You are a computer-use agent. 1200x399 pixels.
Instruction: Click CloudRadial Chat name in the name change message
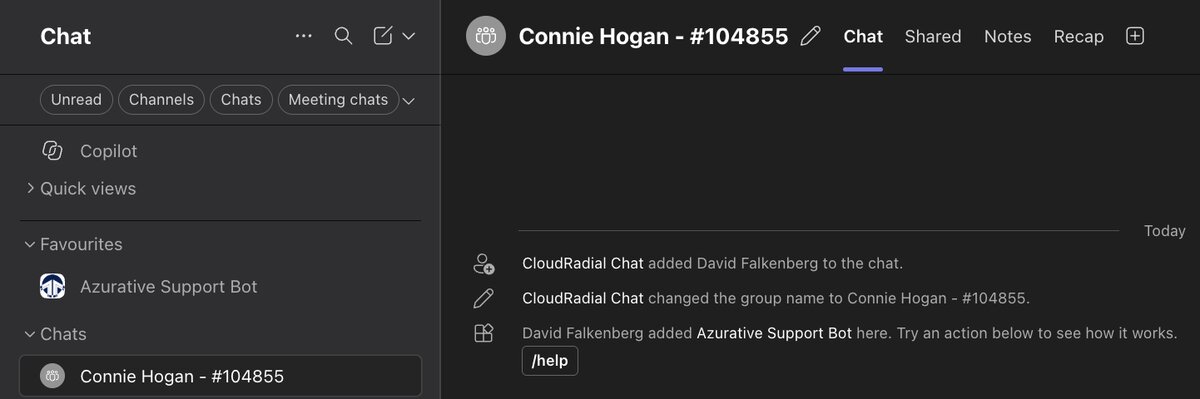pos(583,298)
